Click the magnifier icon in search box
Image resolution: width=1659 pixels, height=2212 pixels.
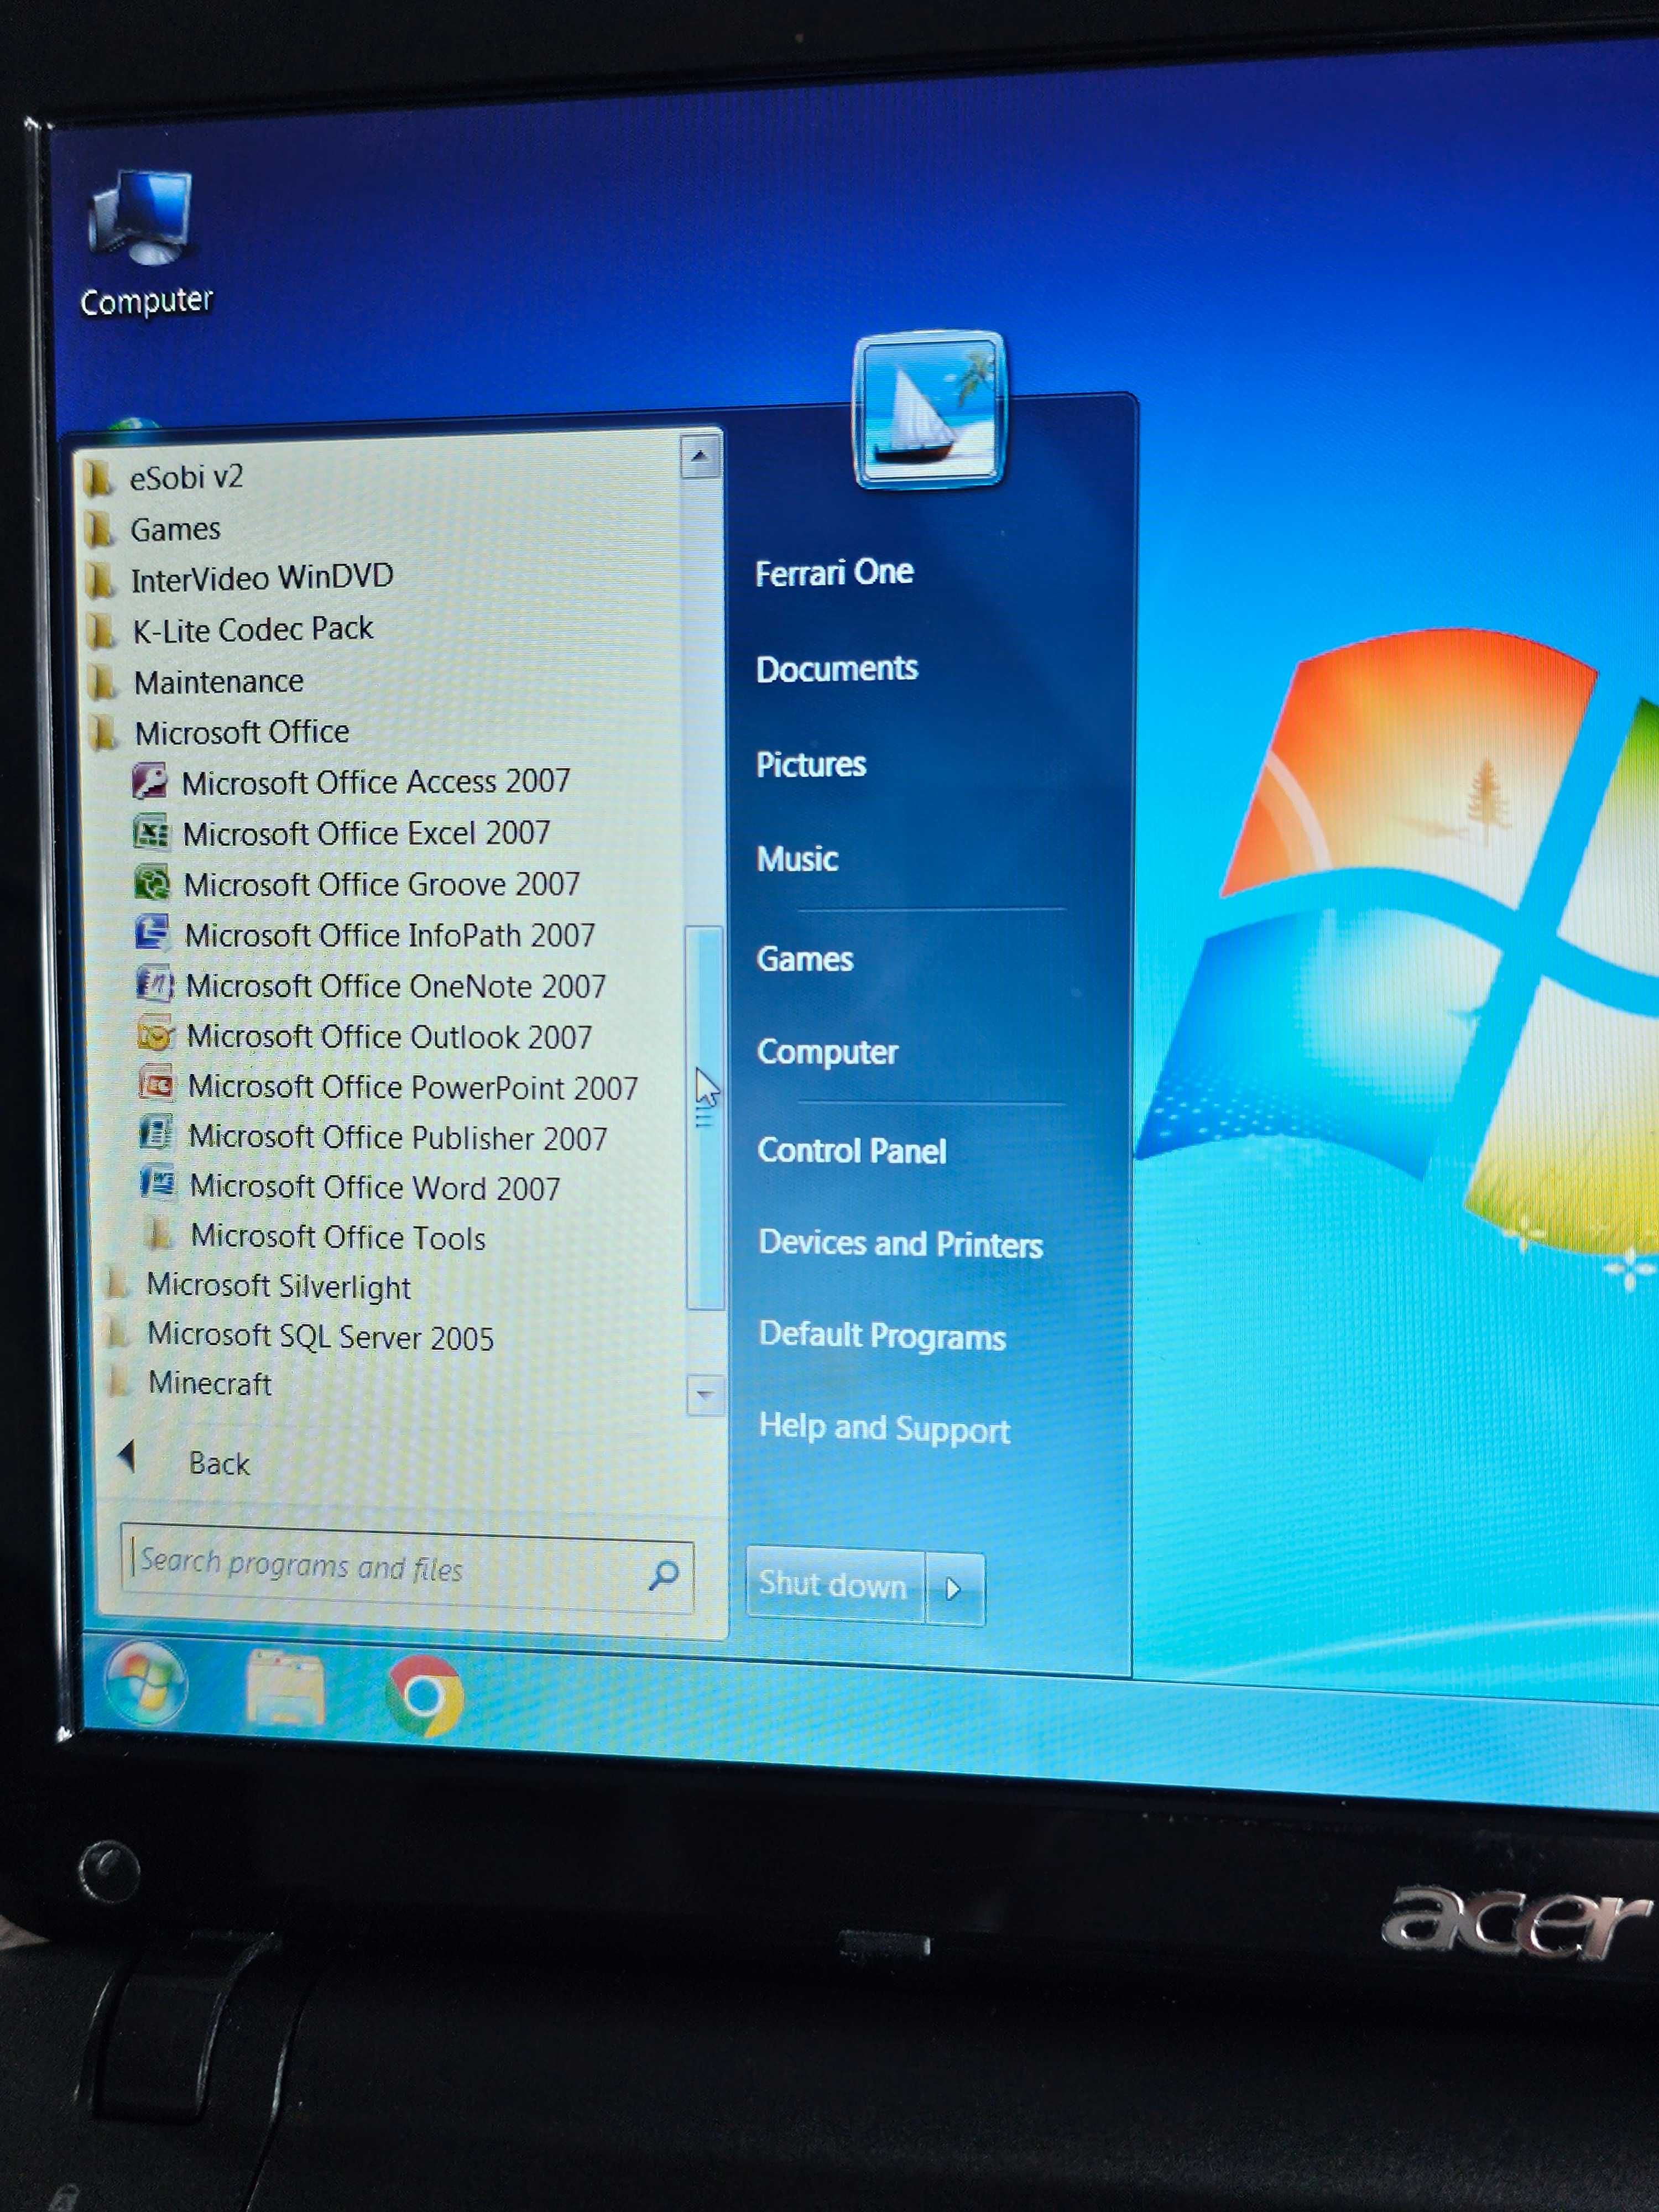(664, 1577)
